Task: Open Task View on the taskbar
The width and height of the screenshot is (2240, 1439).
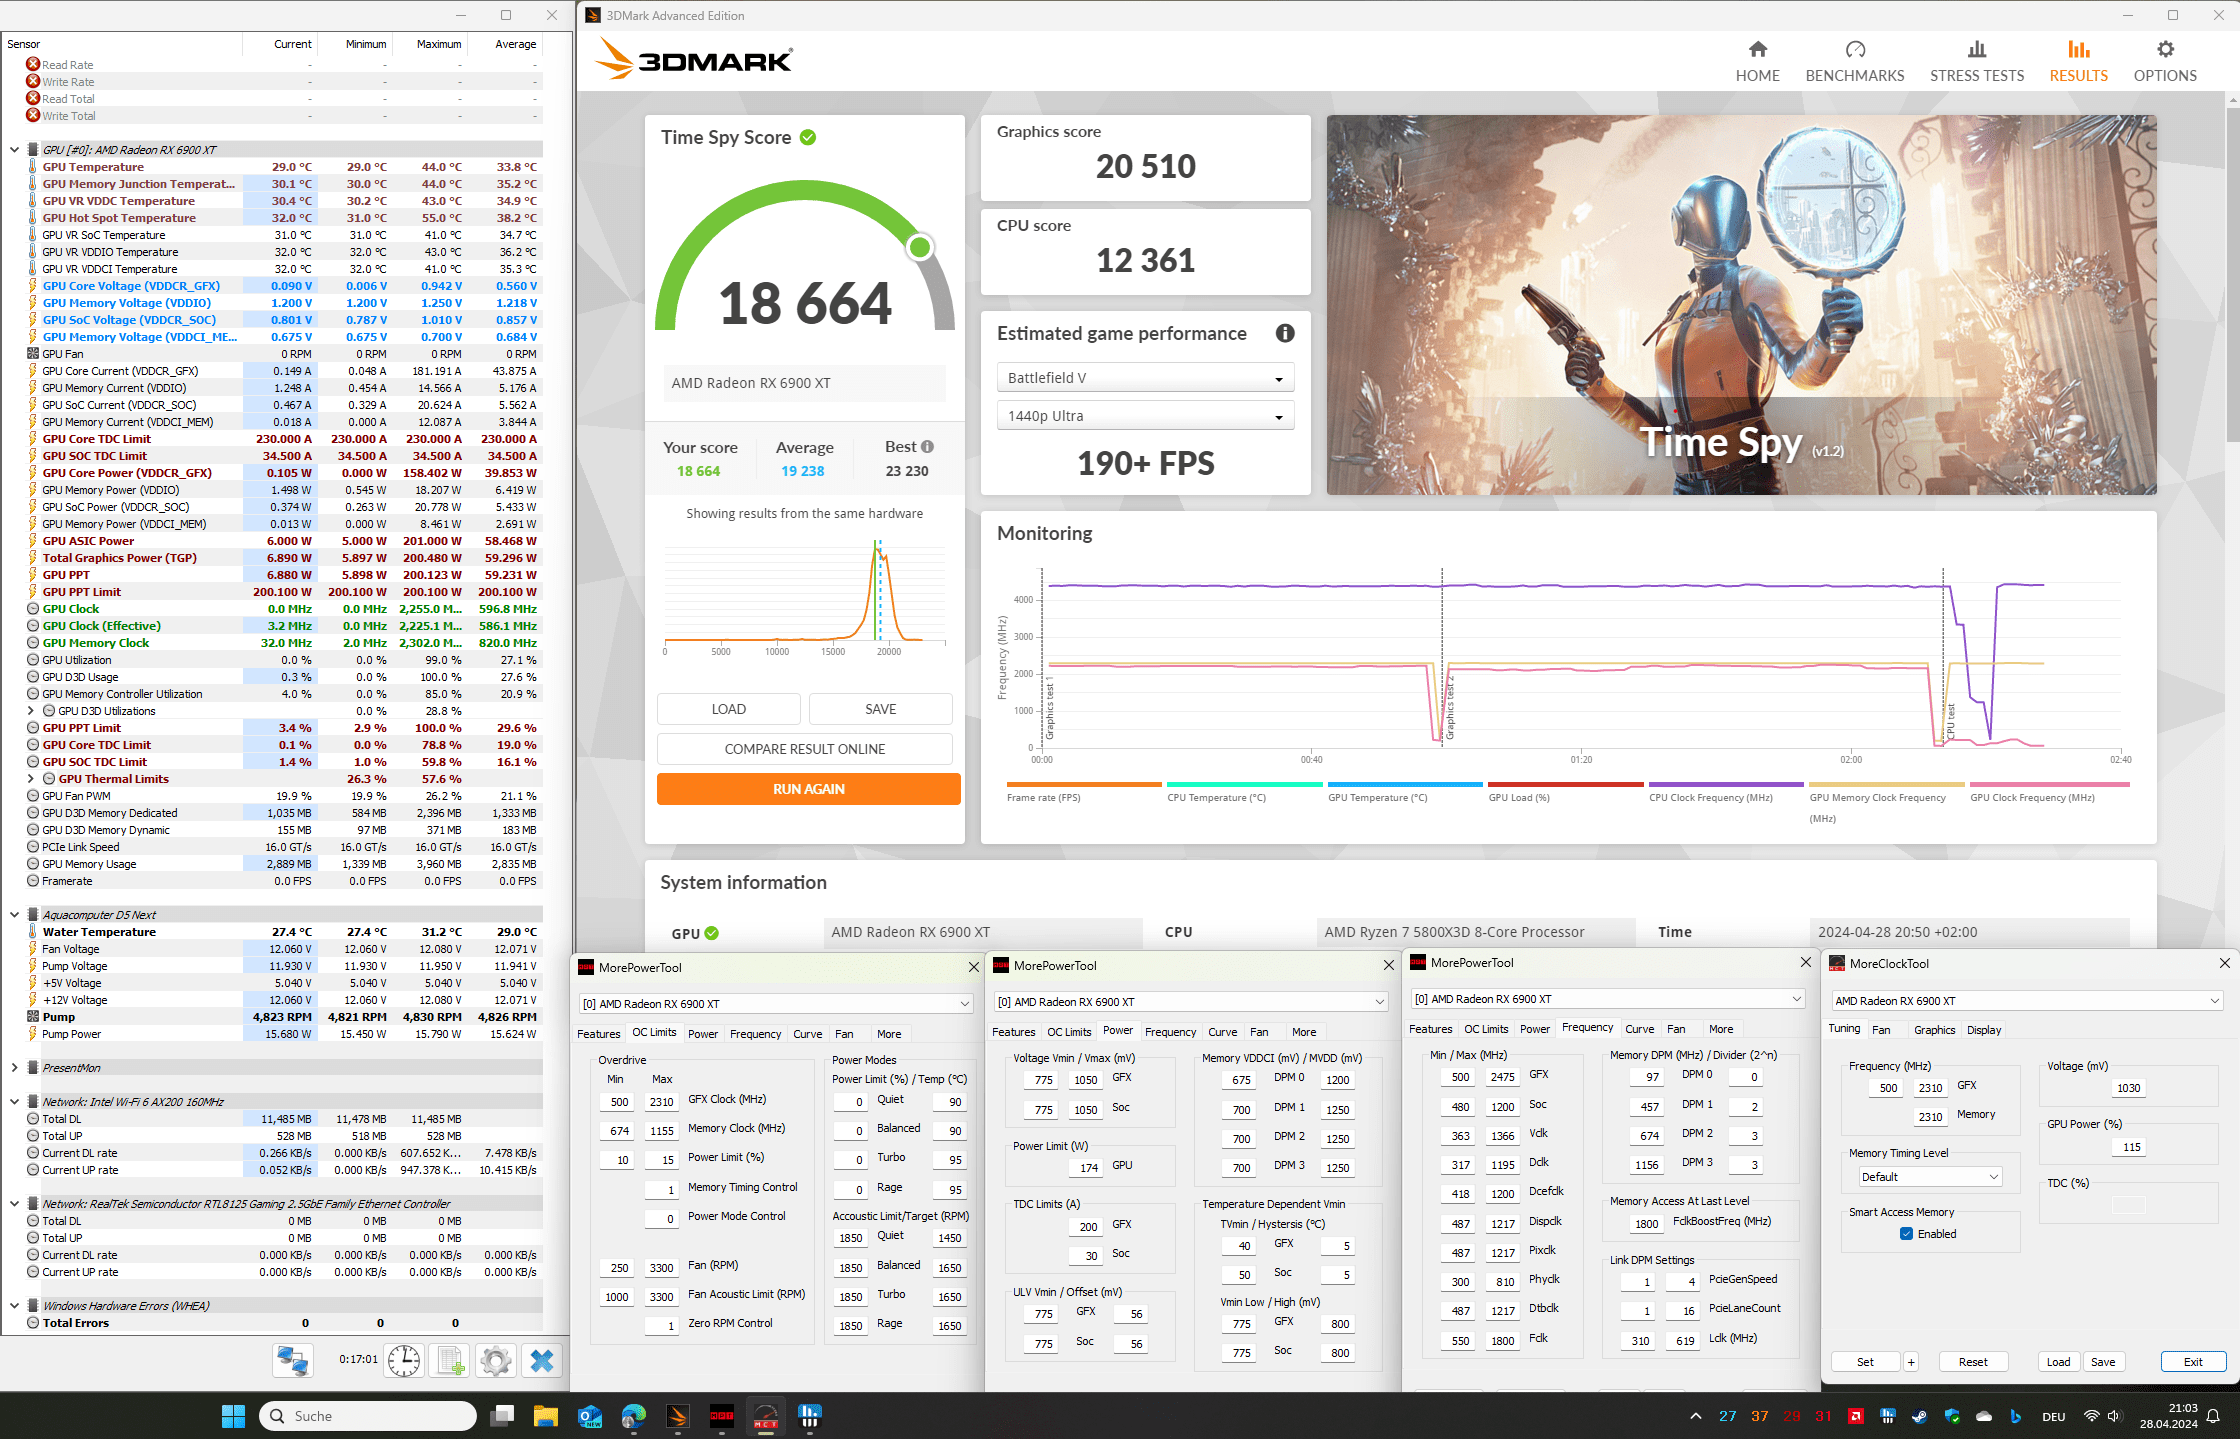Action: point(502,1416)
